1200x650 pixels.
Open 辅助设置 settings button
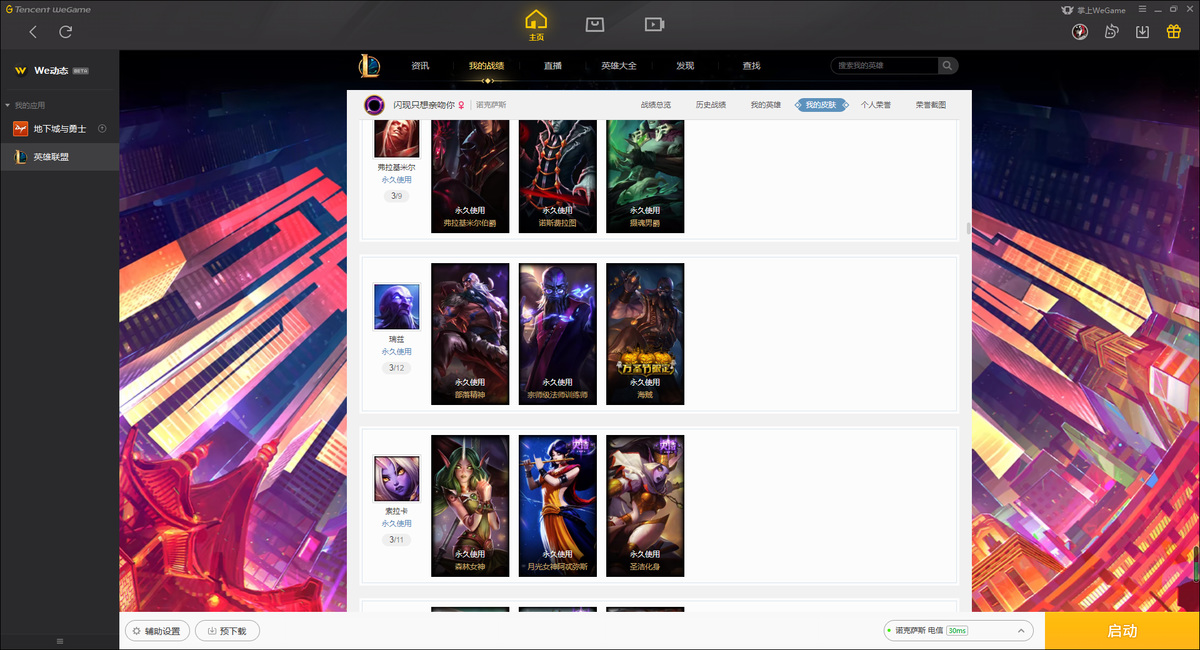tap(157, 631)
